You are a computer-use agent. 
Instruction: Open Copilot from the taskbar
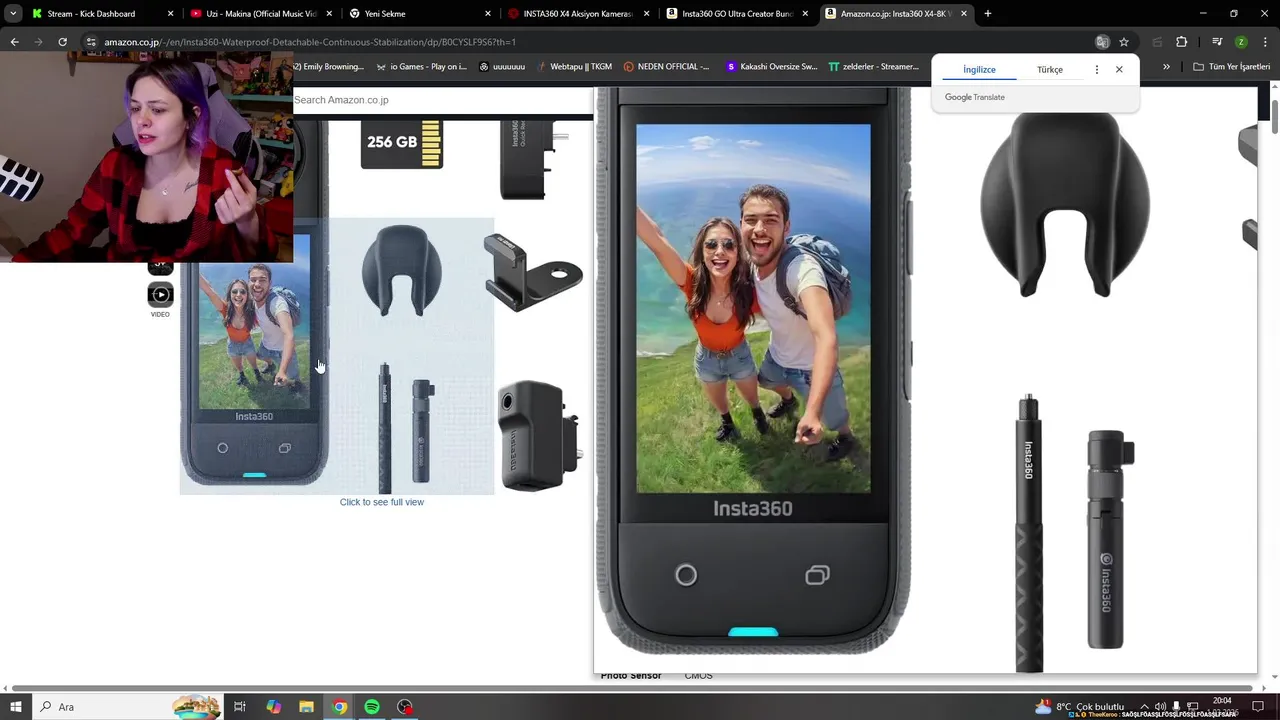click(274, 707)
